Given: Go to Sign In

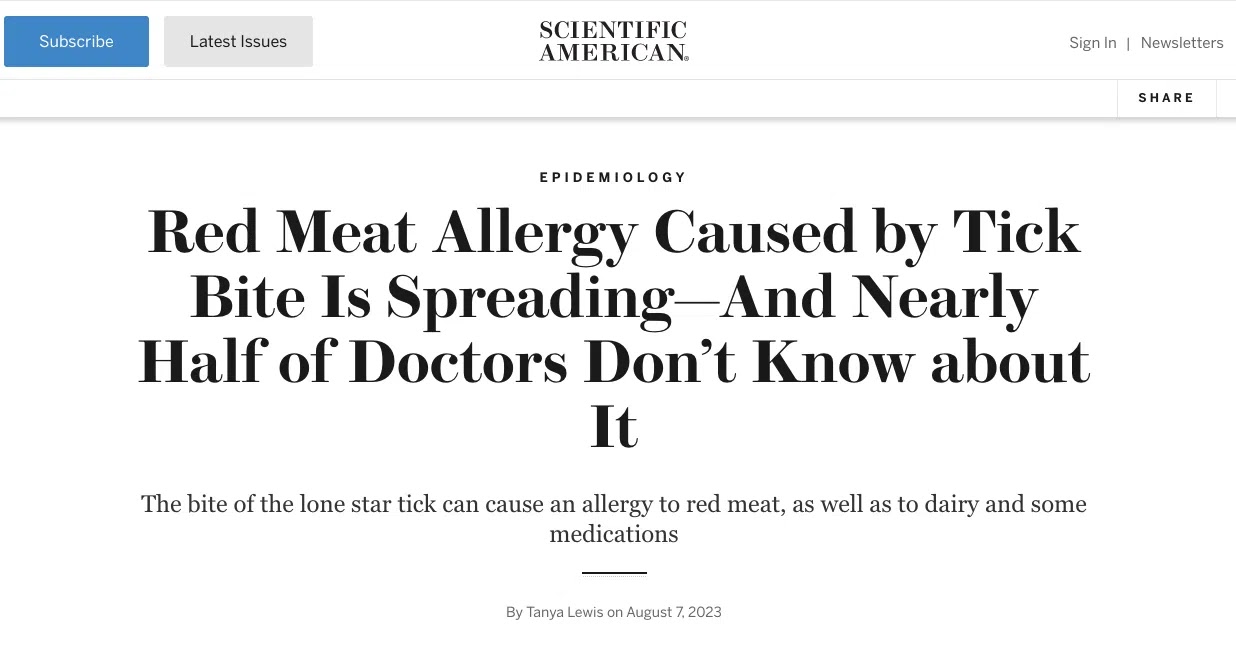Looking at the screenshot, I should (1092, 43).
